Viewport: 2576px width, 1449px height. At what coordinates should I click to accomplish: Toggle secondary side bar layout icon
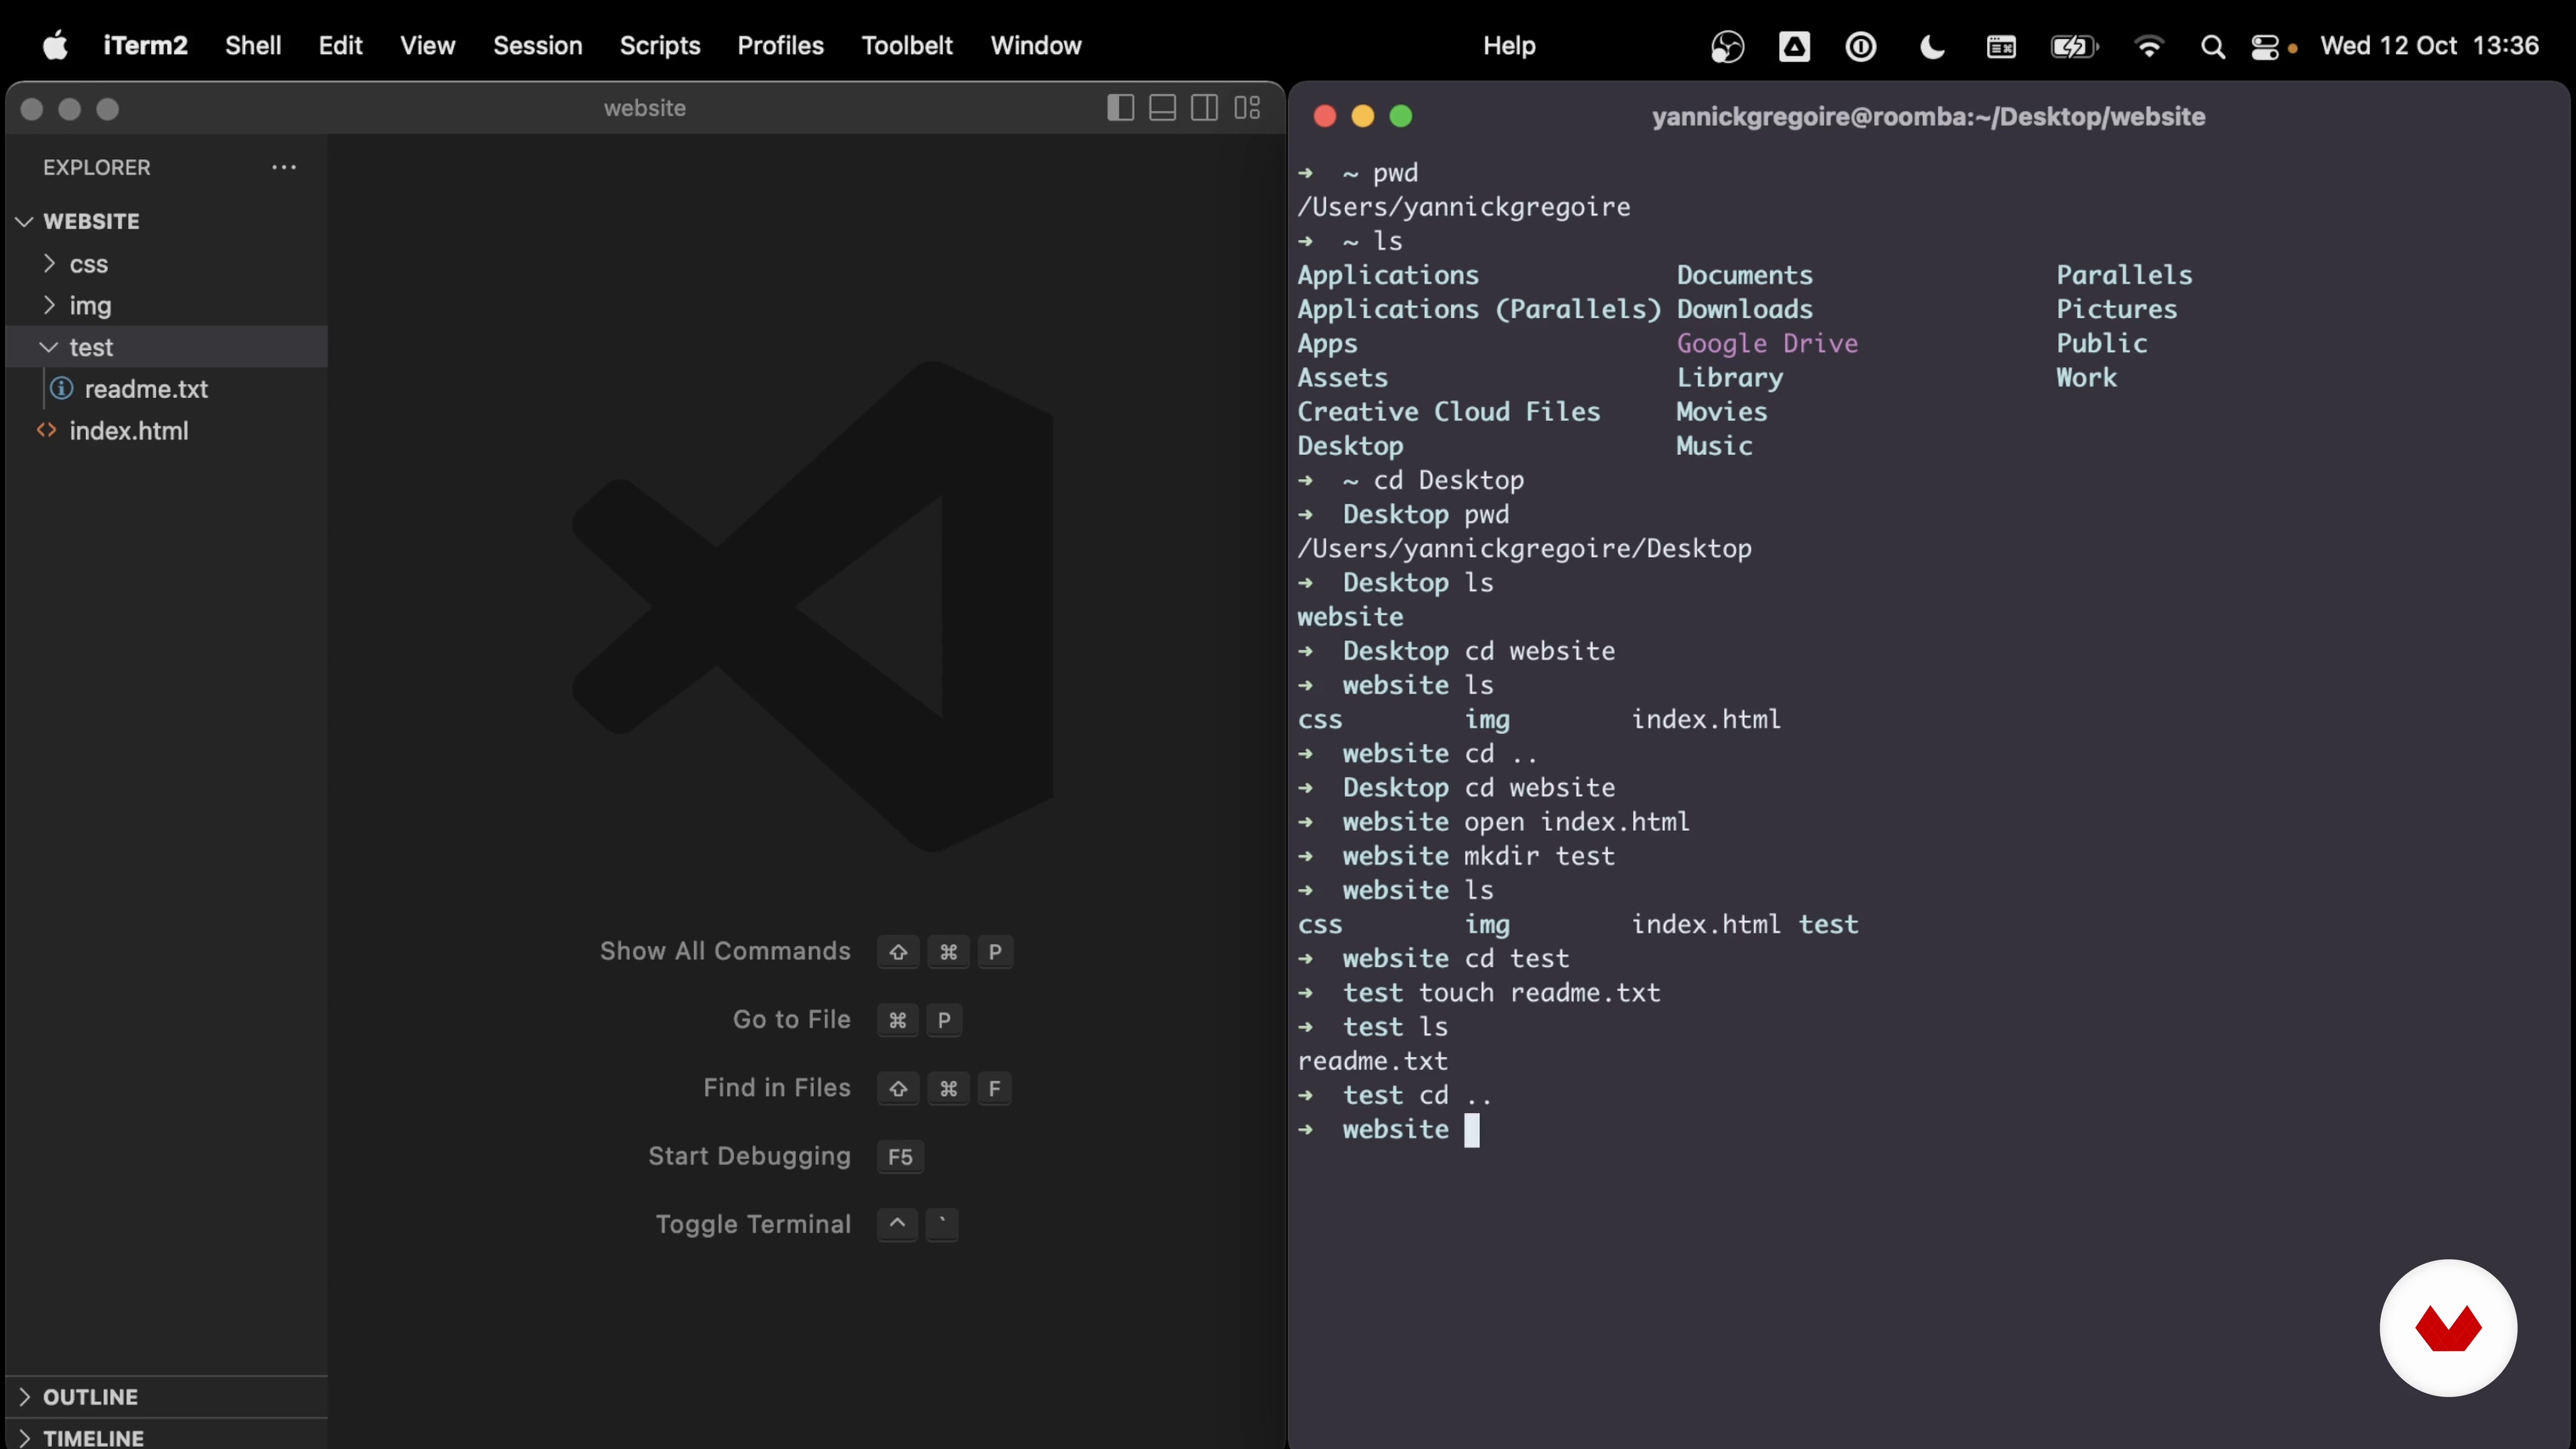coord(1204,108)
